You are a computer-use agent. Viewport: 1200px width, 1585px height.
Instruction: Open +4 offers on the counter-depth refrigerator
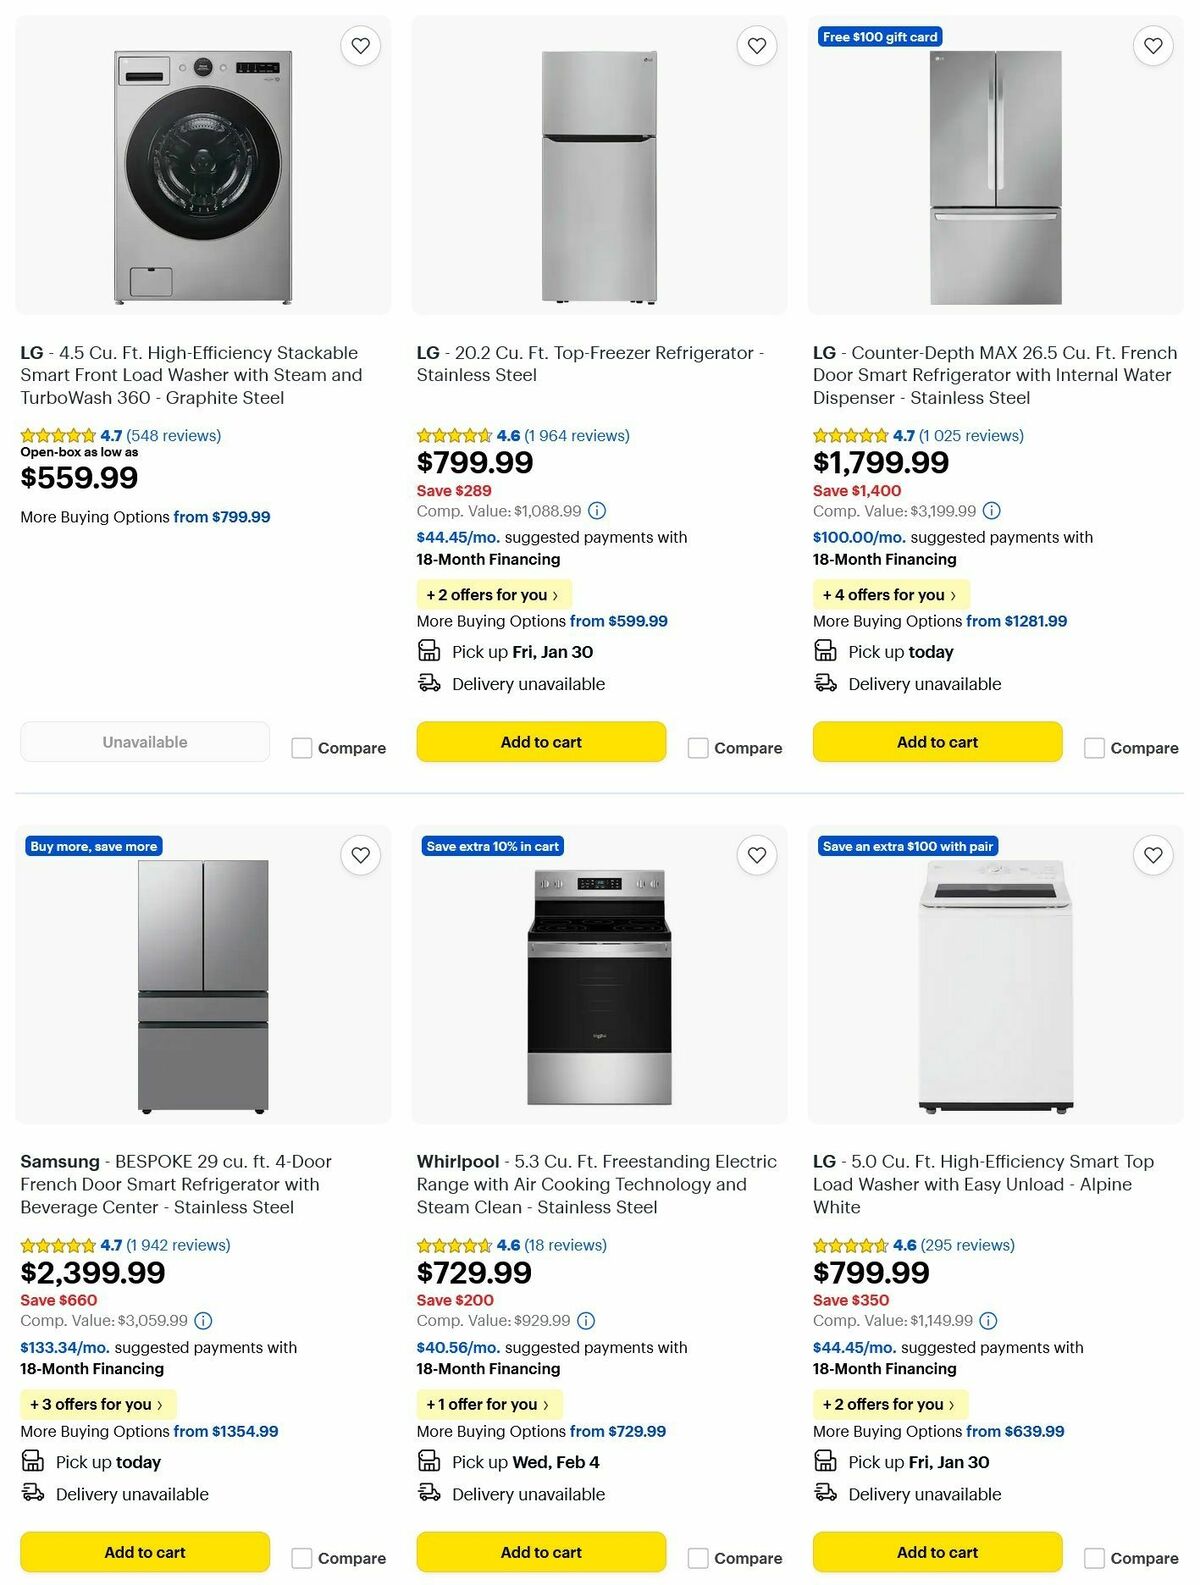[890, 594]
